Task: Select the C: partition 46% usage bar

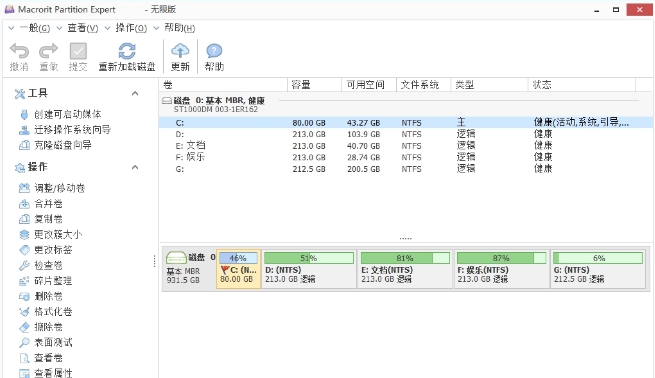Action: click(238, 258)
